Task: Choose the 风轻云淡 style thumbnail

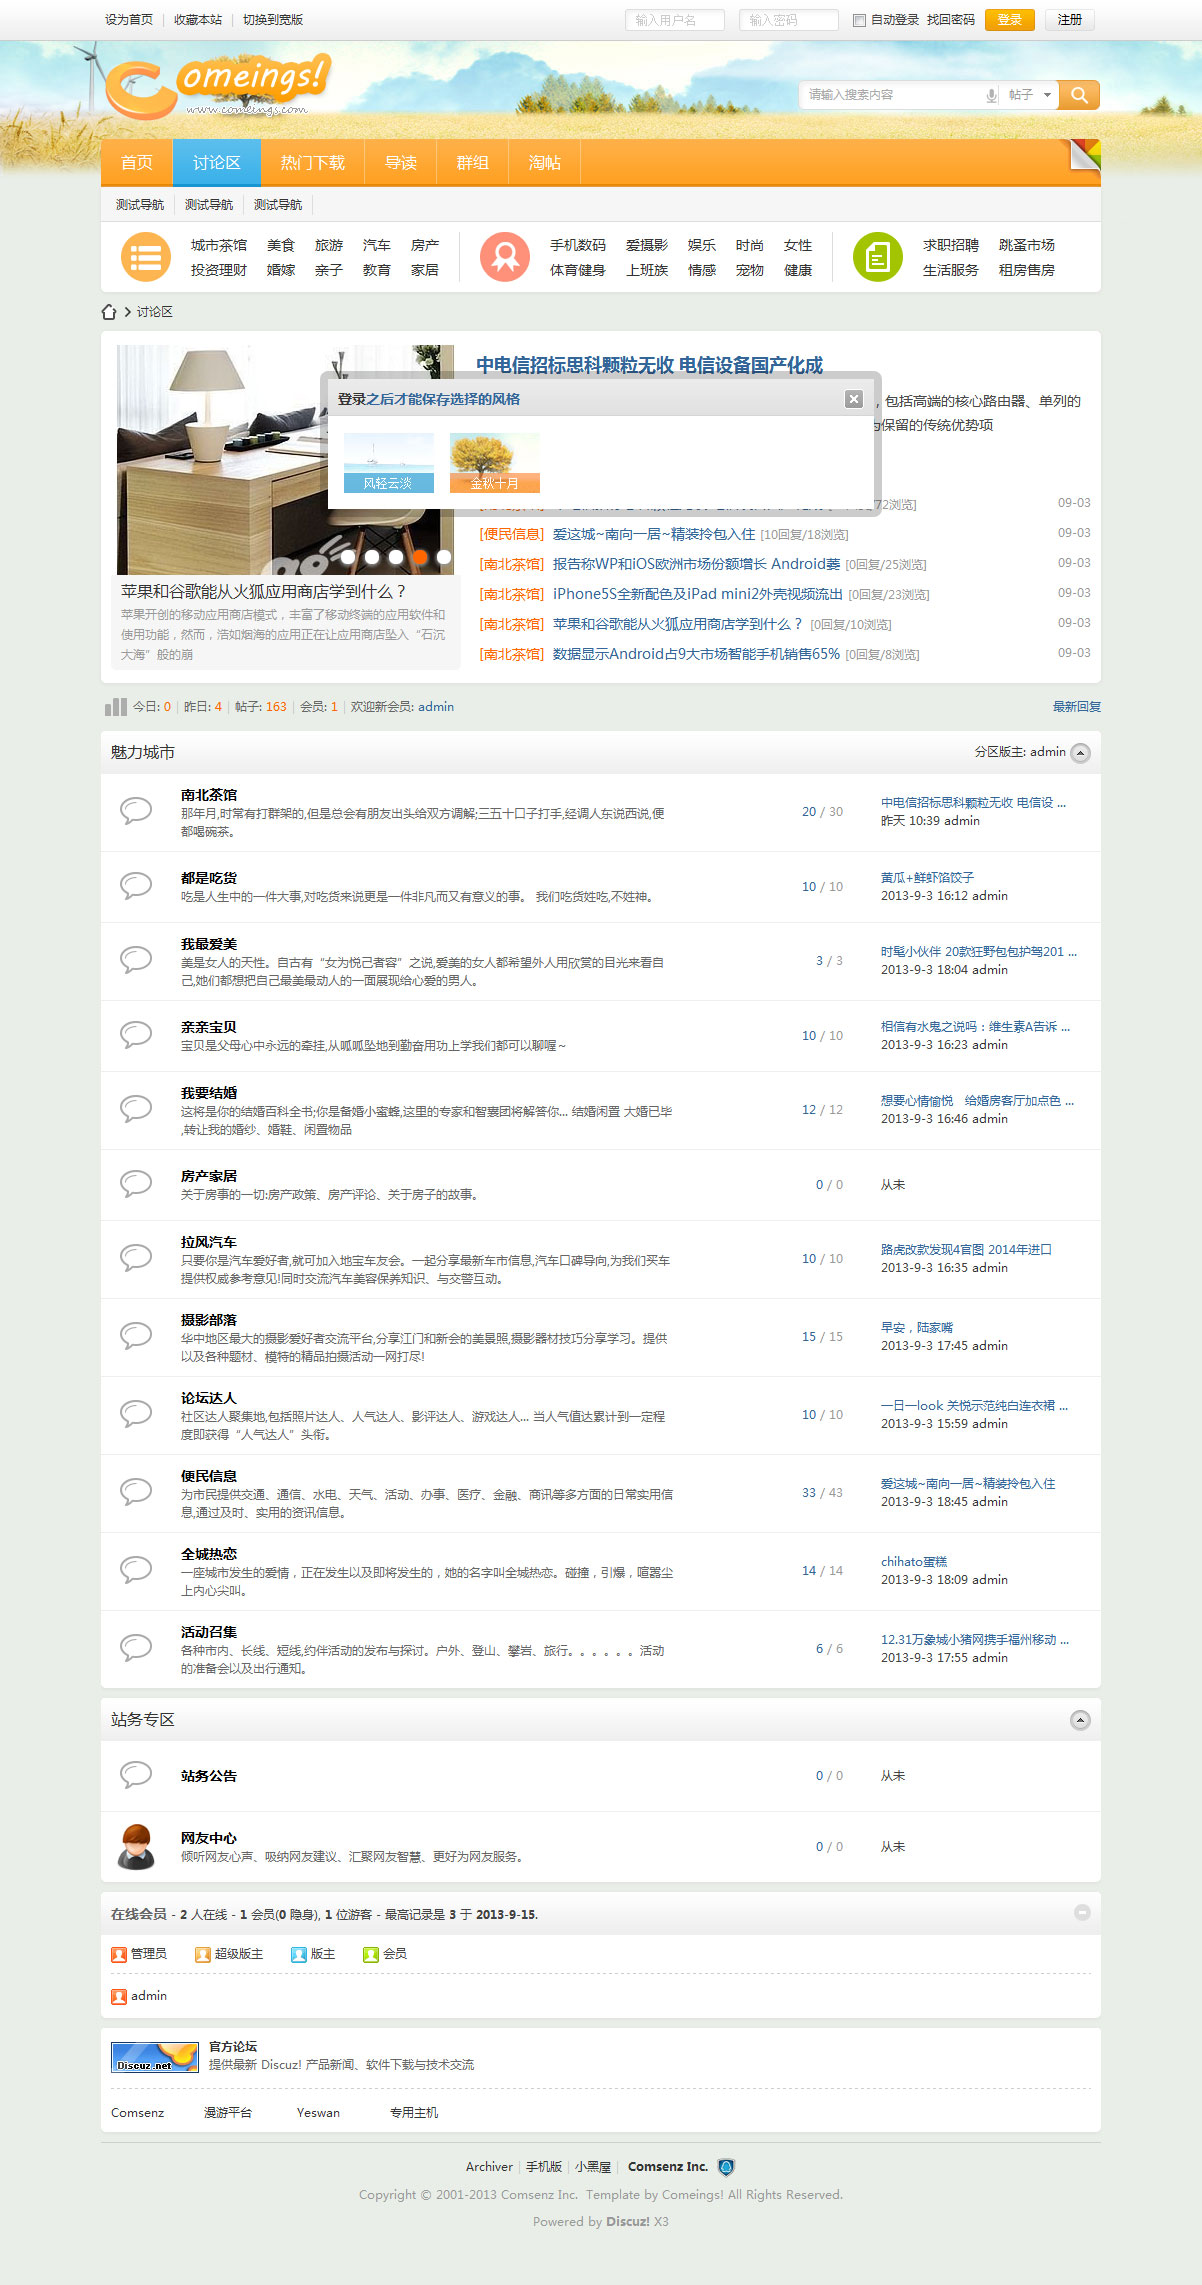Action: pos(389,463)
